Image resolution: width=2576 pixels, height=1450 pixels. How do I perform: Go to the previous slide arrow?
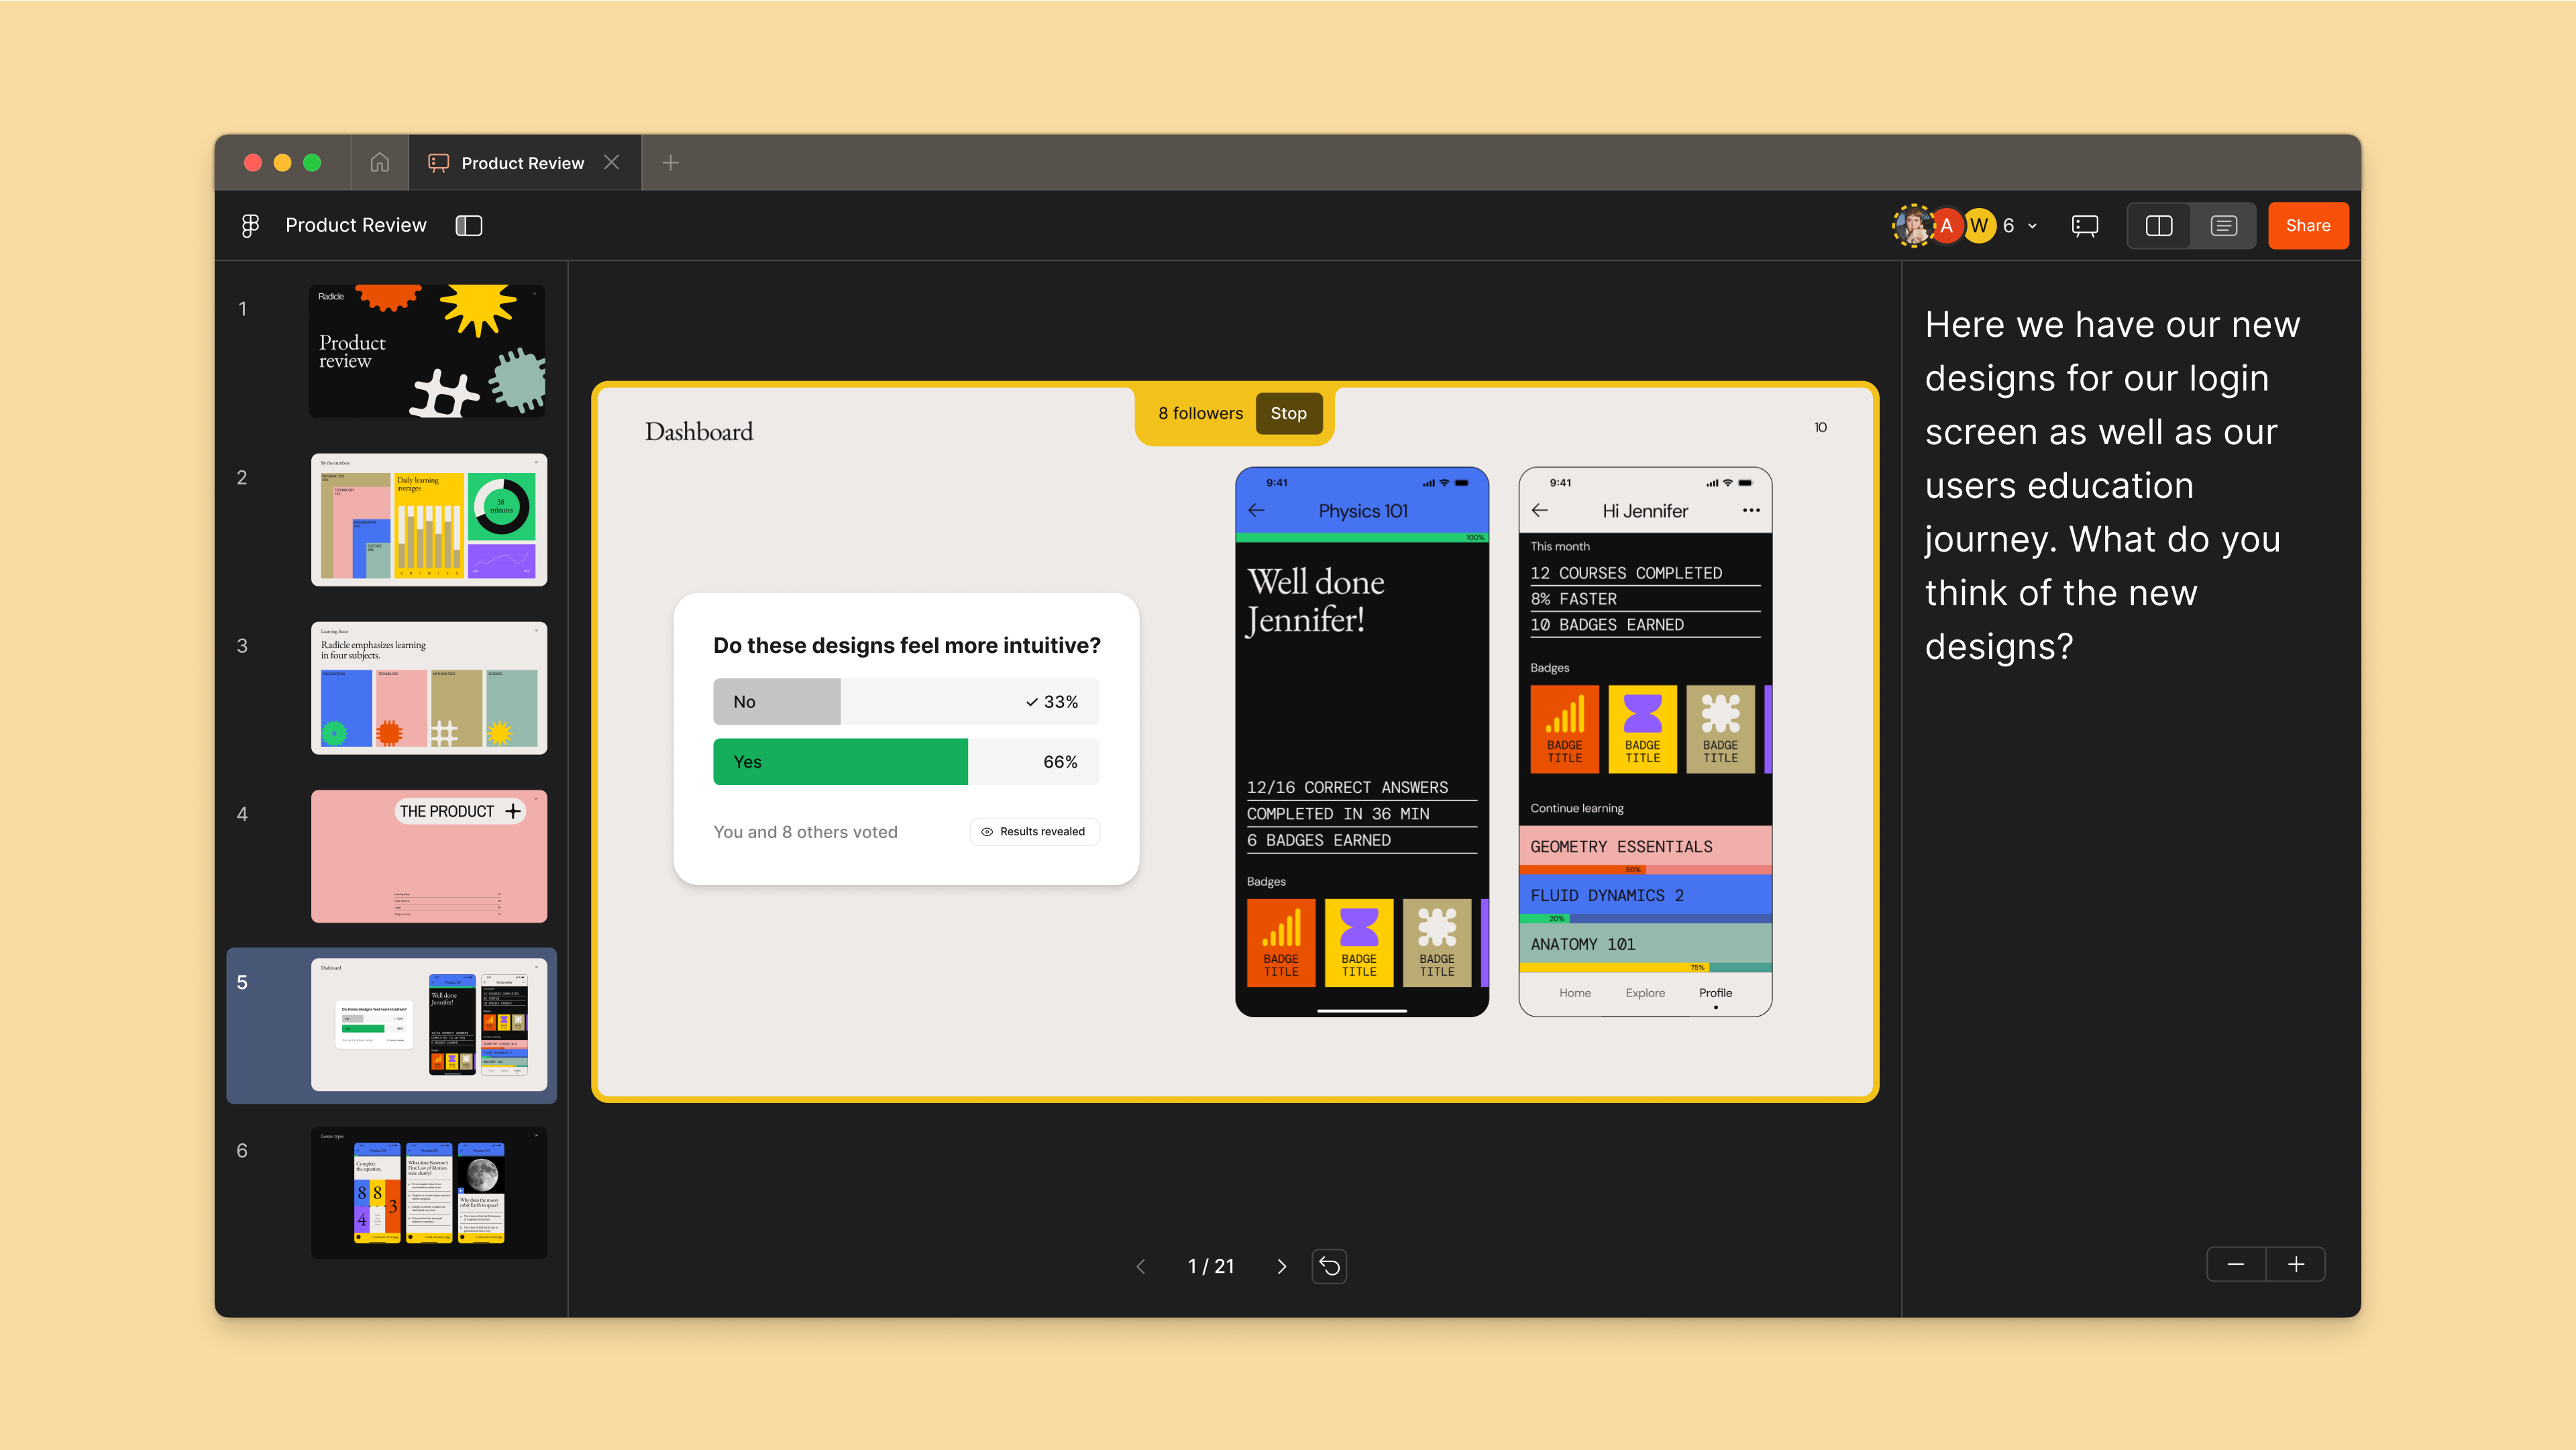pyautogui.click(x=1141, y=1266)
